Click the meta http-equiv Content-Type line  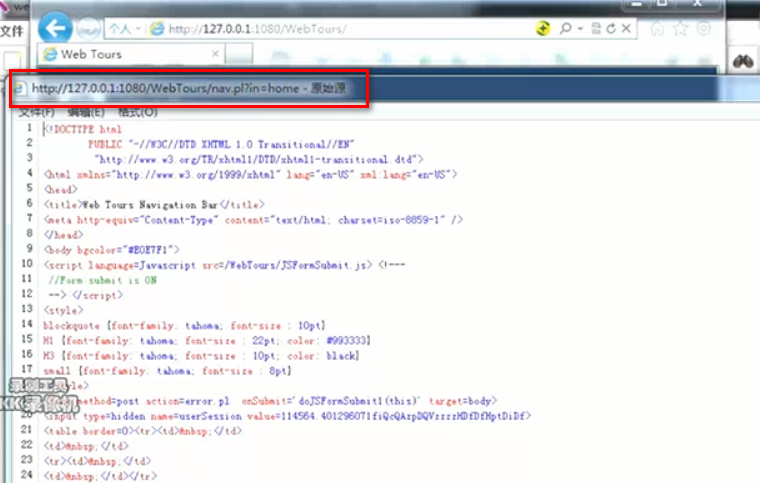(253, 220)
